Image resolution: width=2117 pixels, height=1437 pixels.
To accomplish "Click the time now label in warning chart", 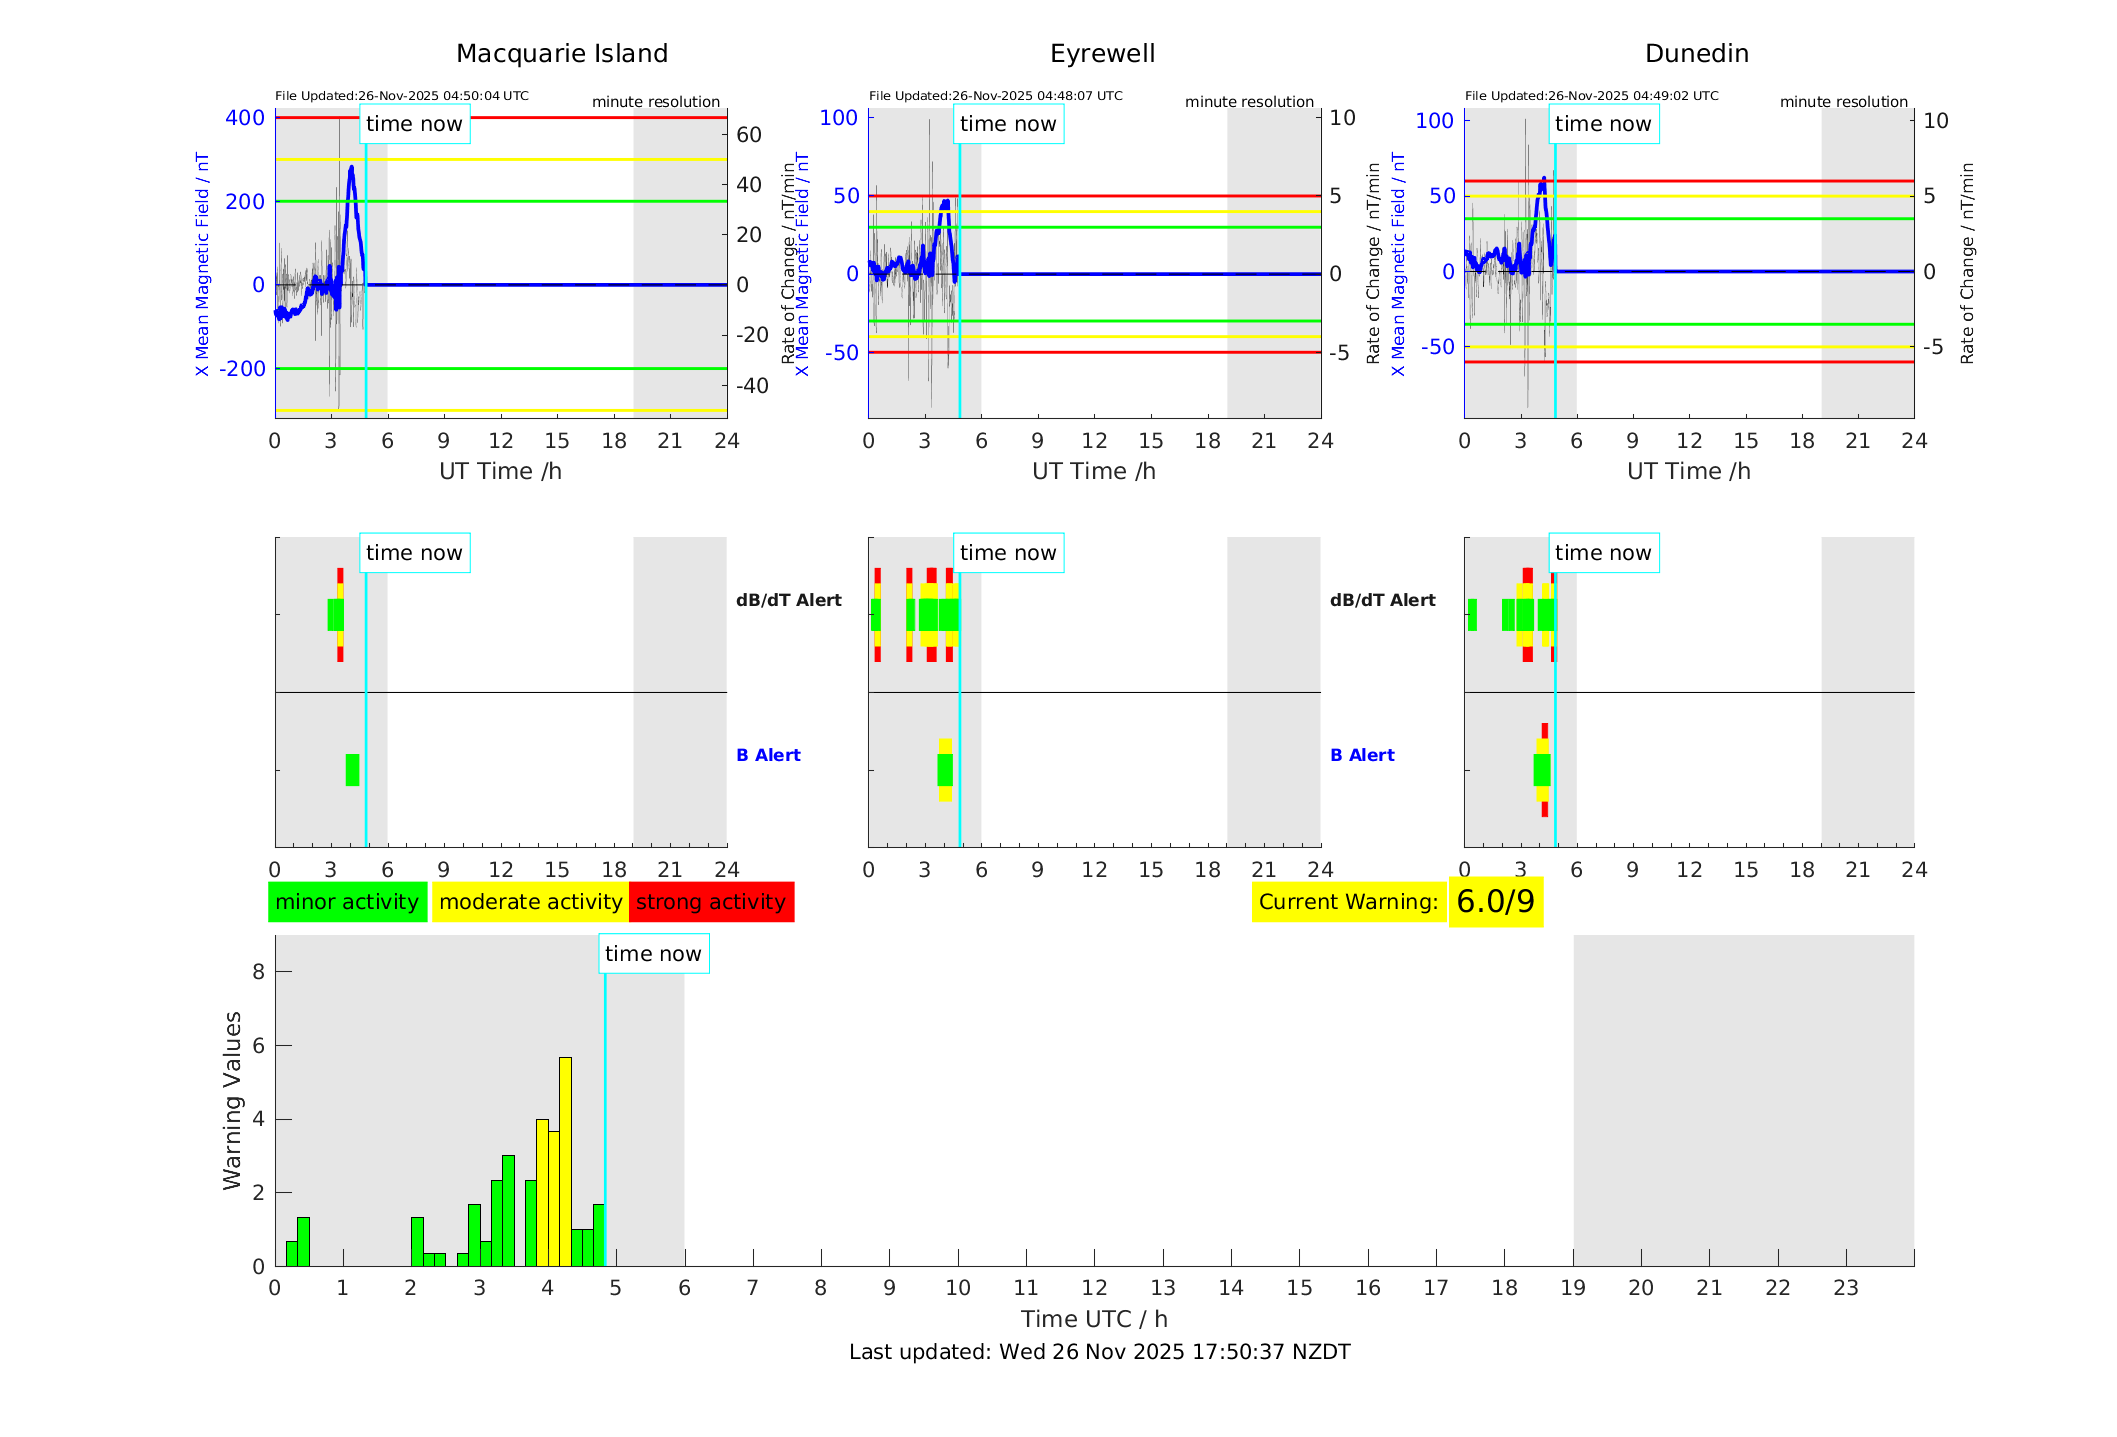I will (653, 954).
